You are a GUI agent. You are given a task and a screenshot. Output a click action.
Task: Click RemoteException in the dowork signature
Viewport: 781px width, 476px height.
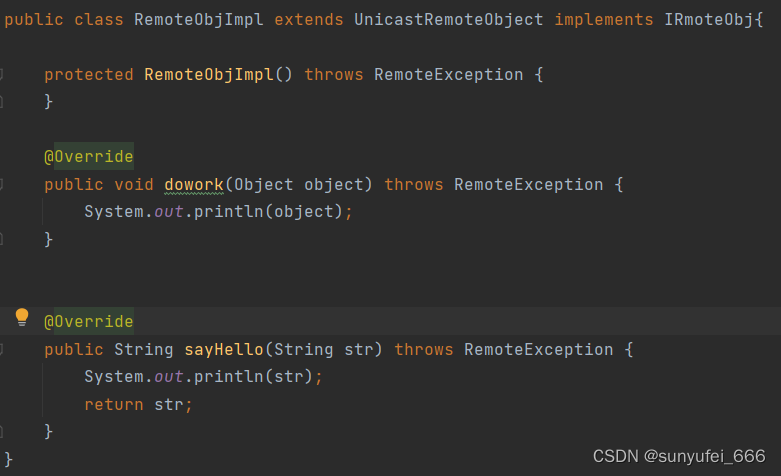click(528, 184)
